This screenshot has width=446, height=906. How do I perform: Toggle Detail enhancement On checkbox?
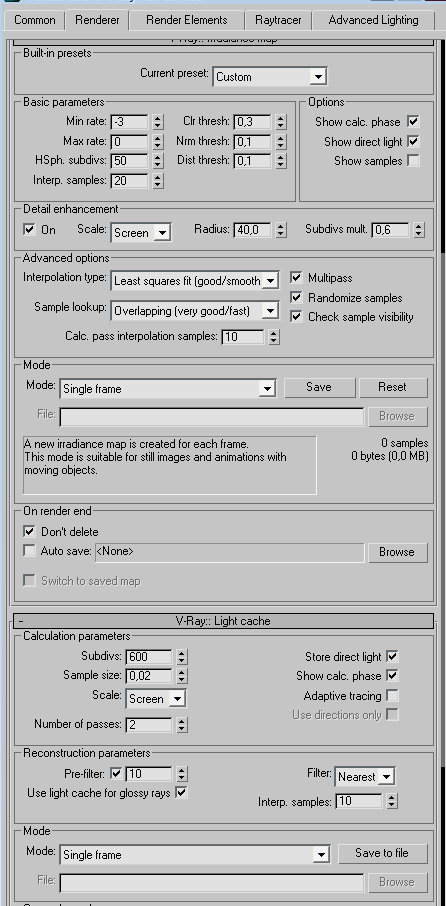click(29, 229)
